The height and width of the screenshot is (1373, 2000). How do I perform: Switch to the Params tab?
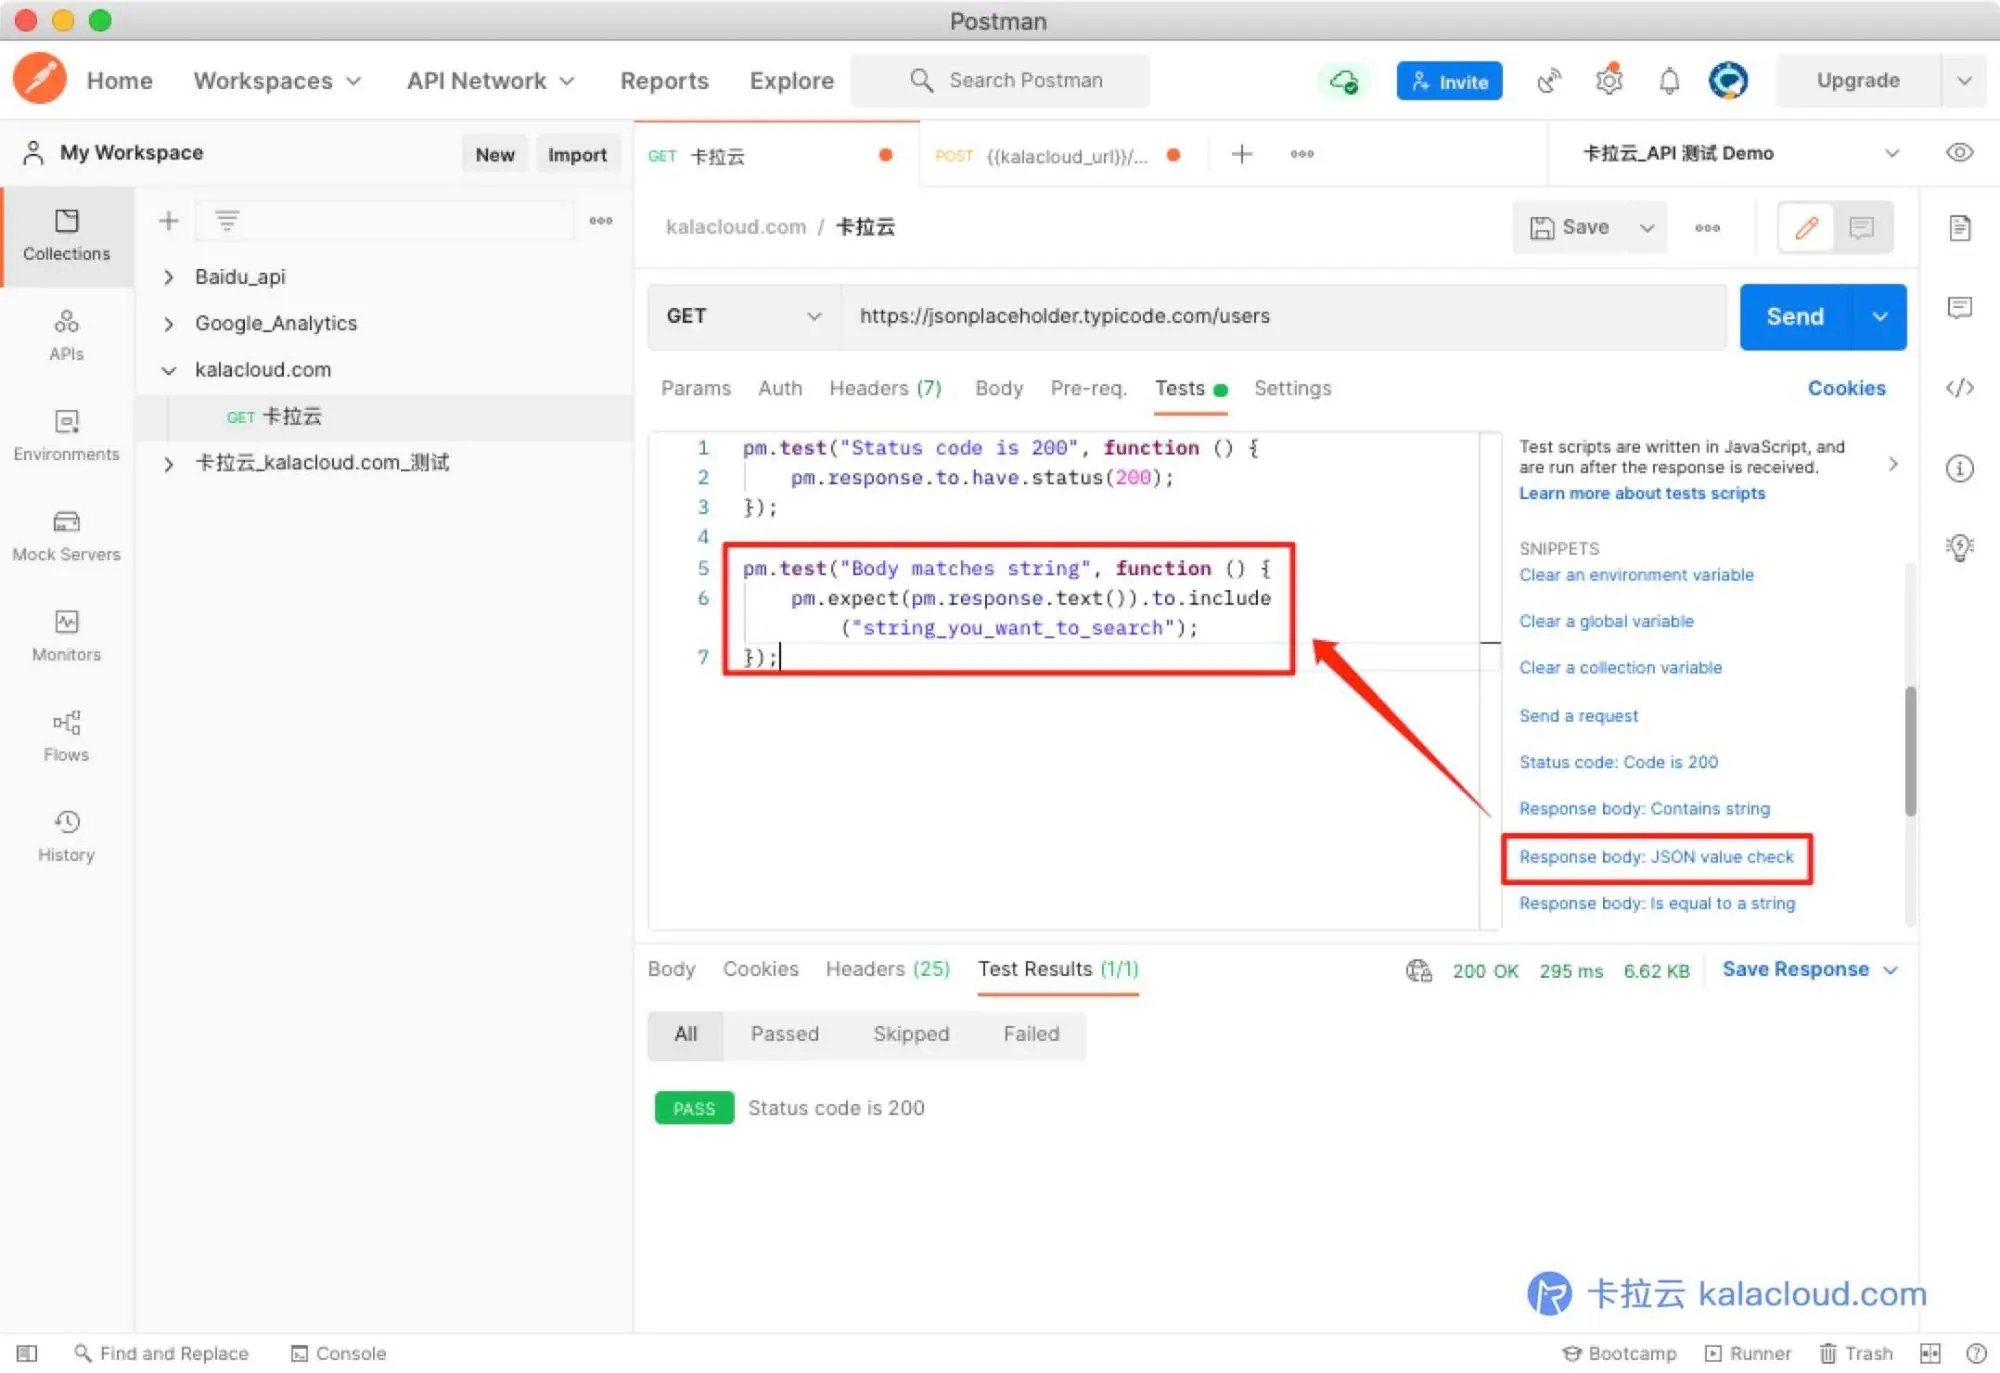click(696, 388)
